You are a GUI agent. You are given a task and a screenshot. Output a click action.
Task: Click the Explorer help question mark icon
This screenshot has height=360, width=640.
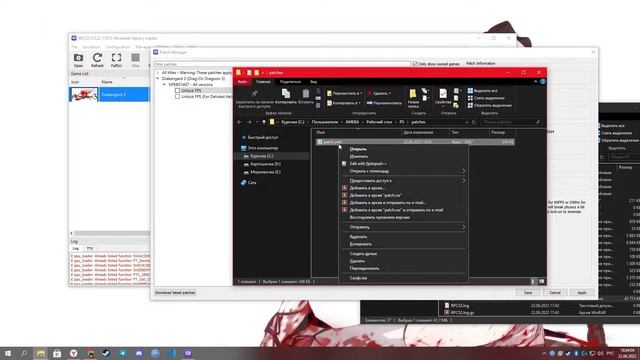click(x=542, y=82)
